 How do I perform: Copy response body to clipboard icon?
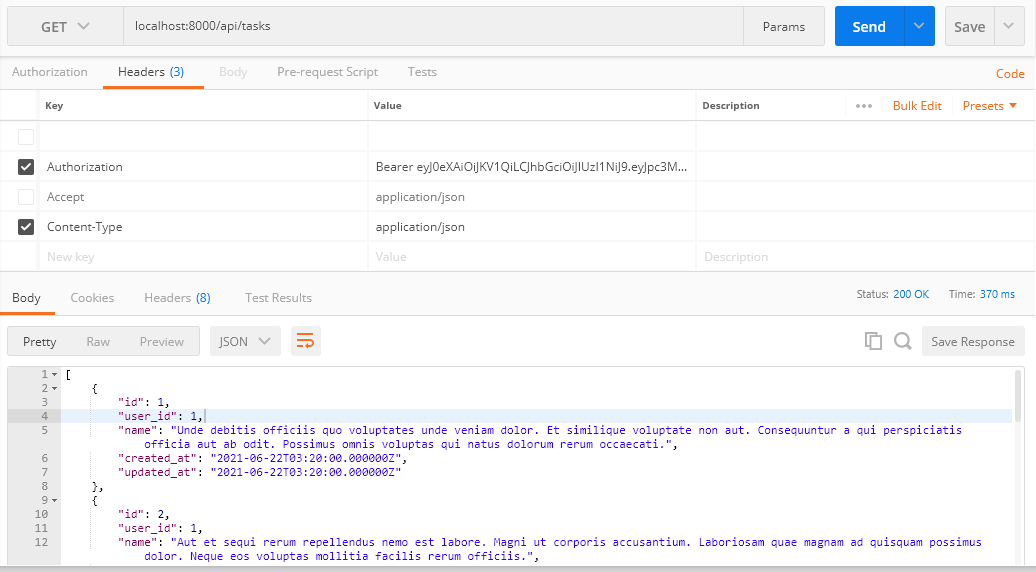[873, 341]
